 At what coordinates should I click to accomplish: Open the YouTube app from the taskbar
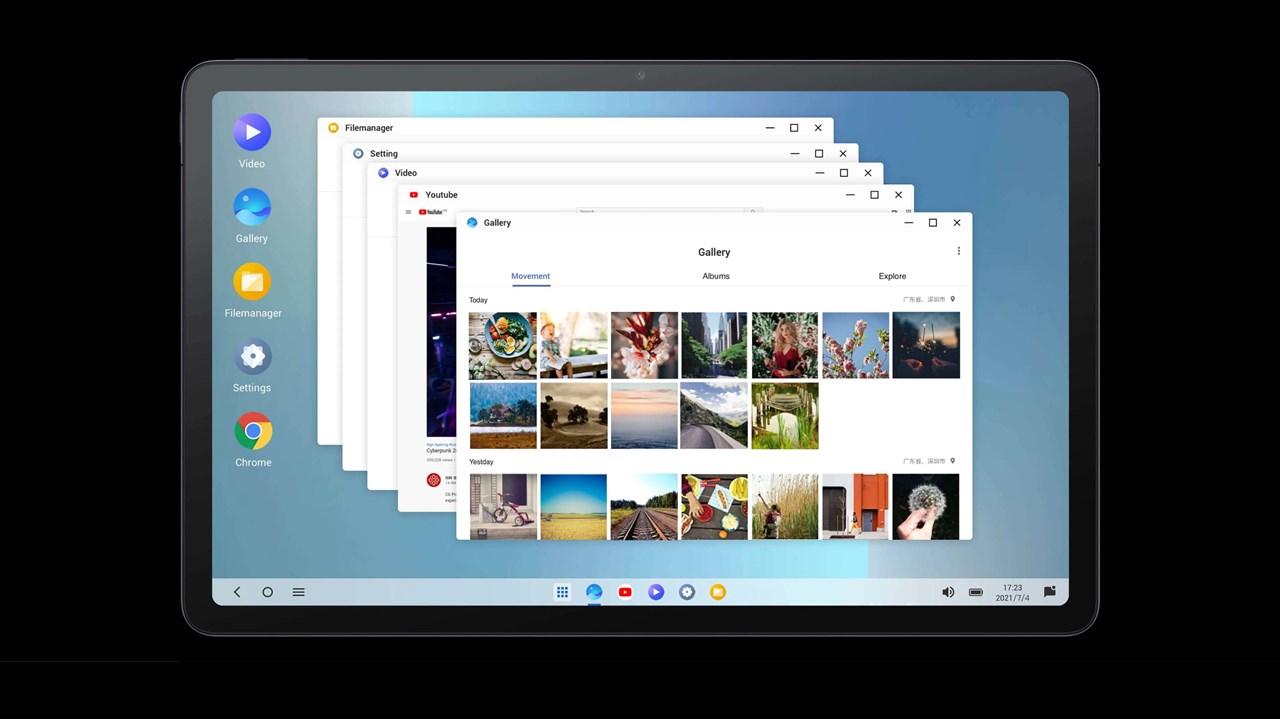[625, 592]
